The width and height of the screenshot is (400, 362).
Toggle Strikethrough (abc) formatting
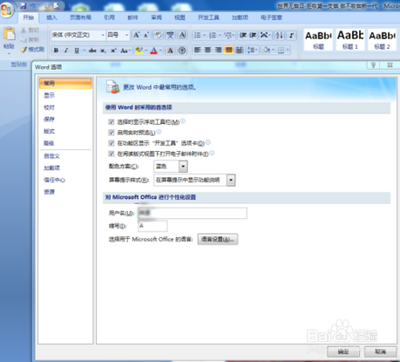pyautogui.click(x=93, y=51)
